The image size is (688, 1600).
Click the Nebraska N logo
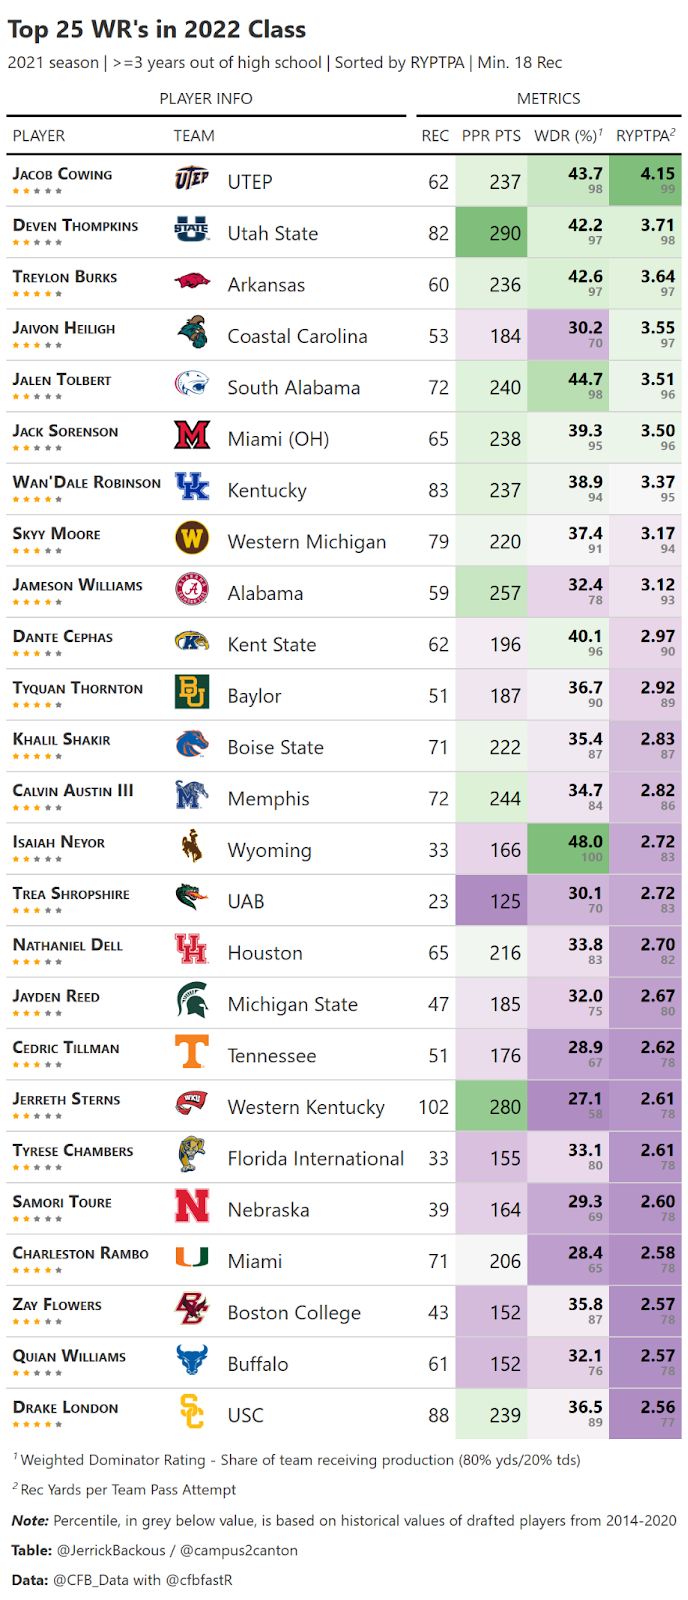coord(192,1207)
